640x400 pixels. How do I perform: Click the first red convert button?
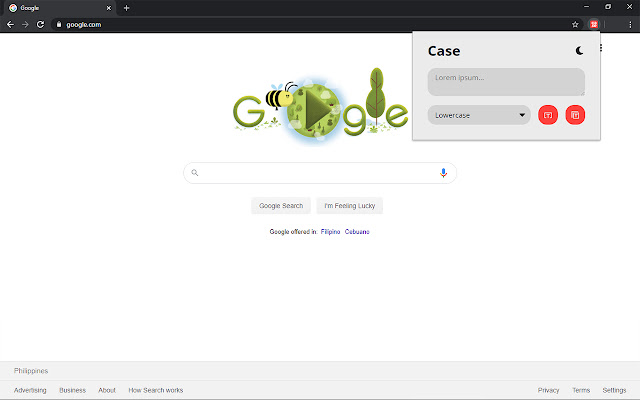click(x=548, y=115)
